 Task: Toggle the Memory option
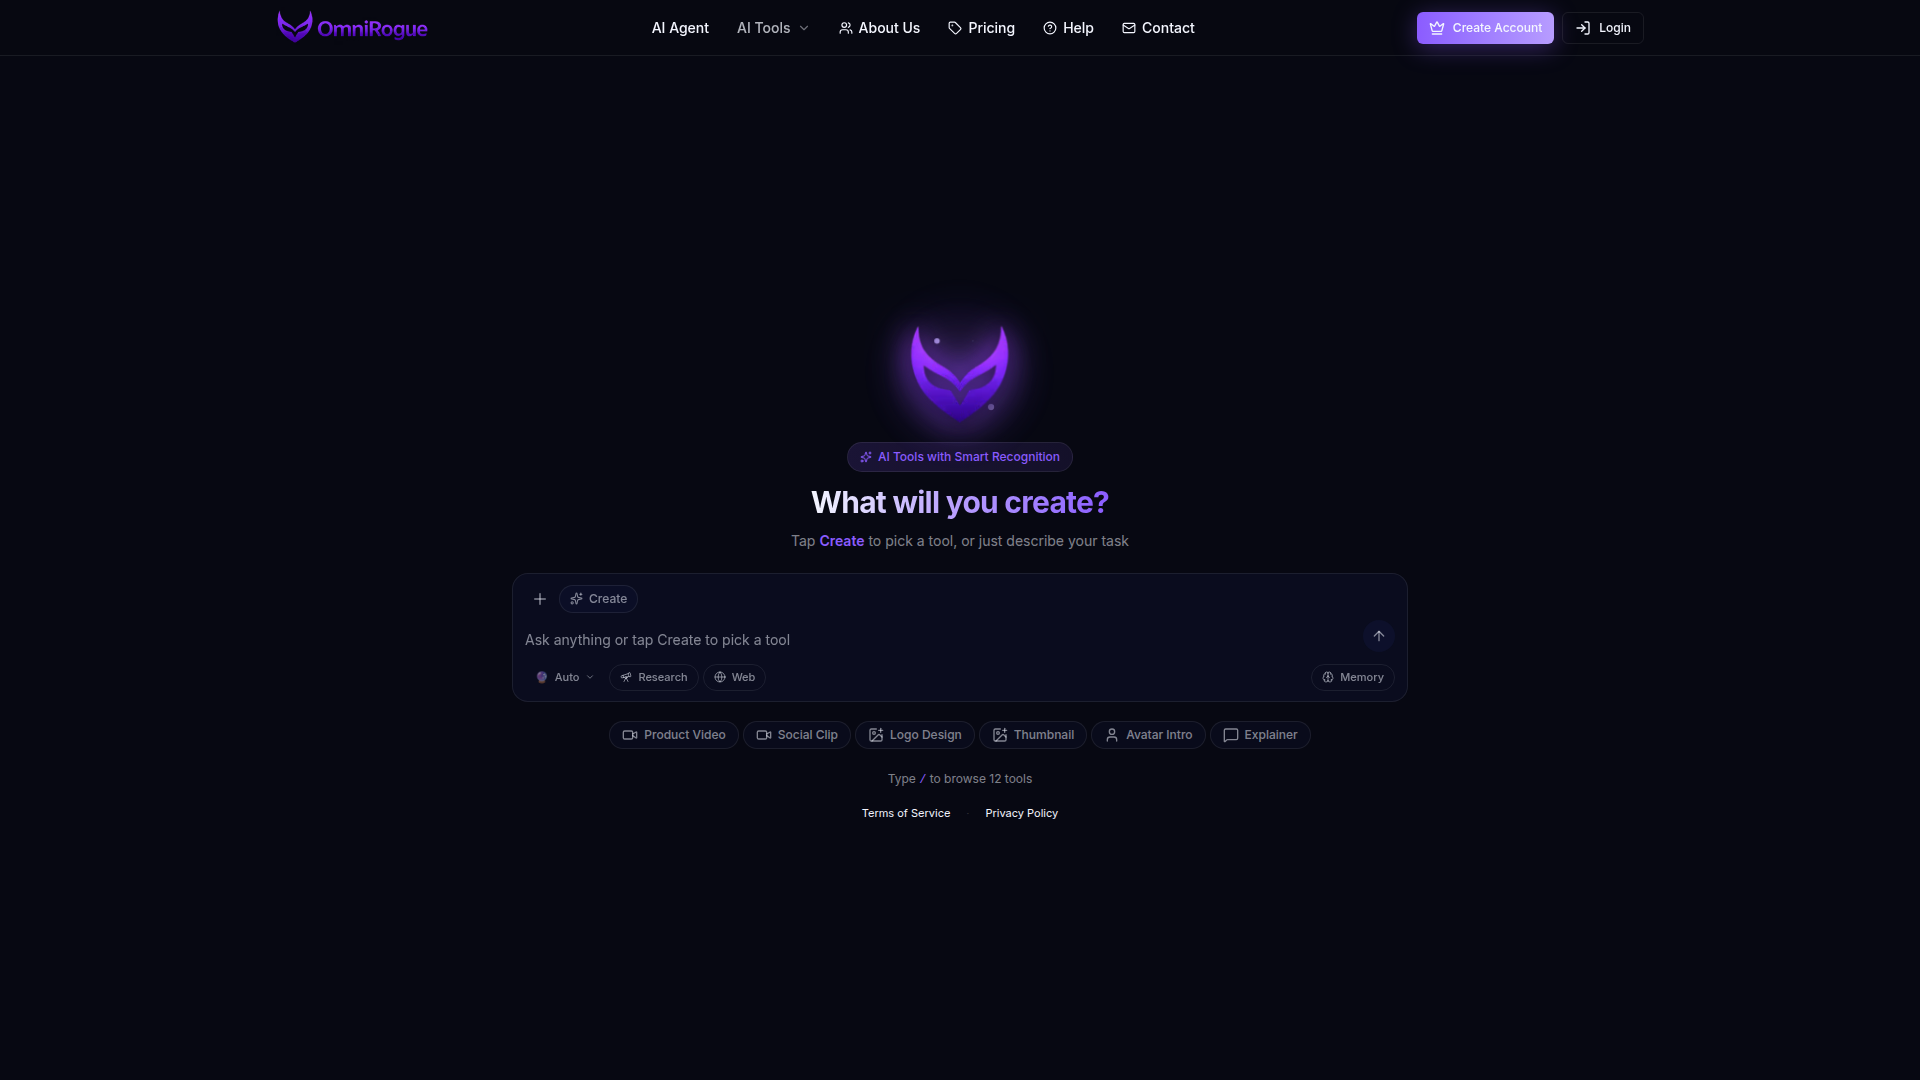coord(1353,677)
